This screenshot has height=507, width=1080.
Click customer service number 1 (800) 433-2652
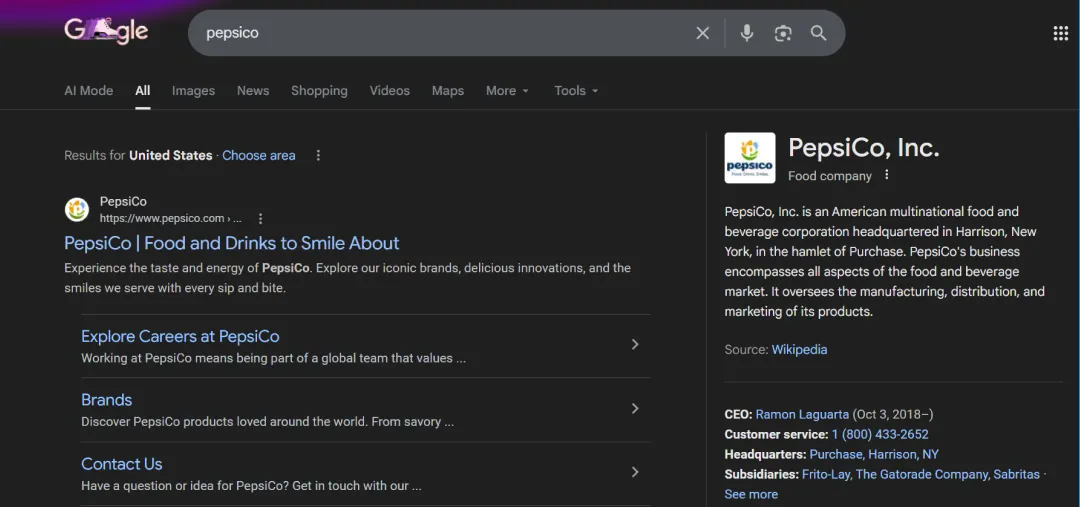click(x=880, y=435)
